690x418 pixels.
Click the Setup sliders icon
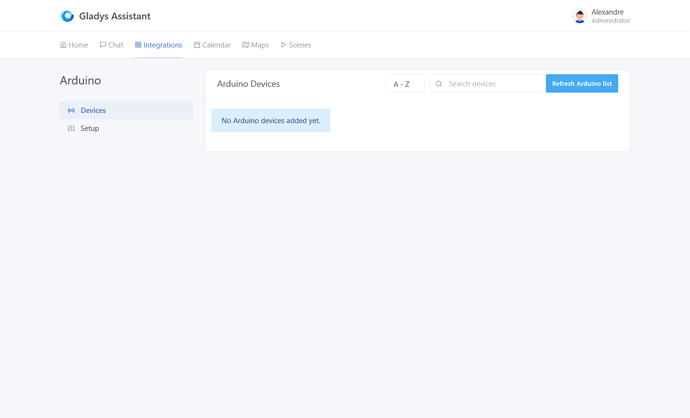point(71,128)
